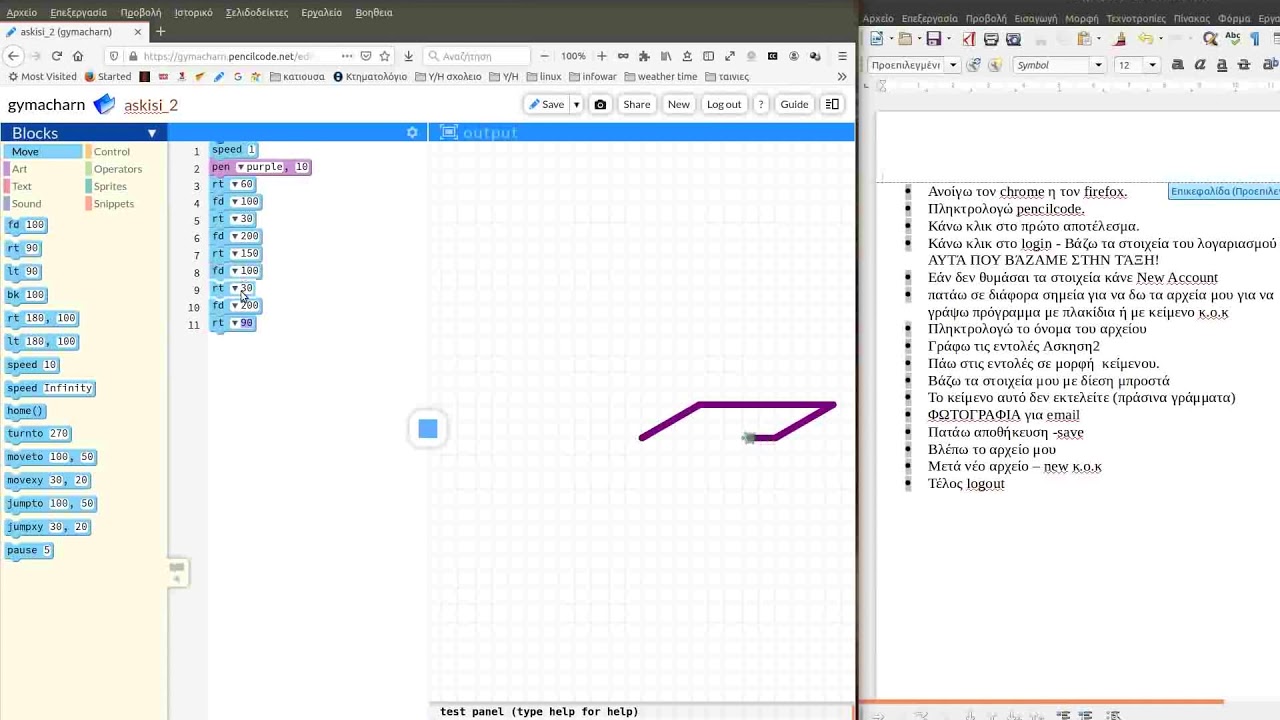Click the Writer Open folder icon
The width and height of the screenshot is (1280, 720).
coord(906,39)
